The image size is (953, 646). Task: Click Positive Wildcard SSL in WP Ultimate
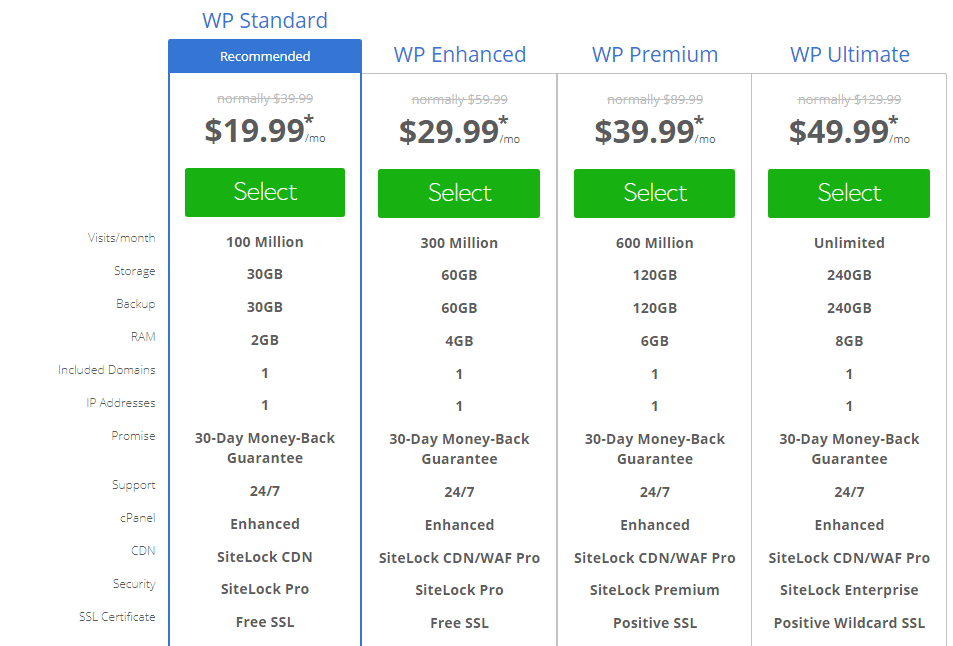[849, 623]
